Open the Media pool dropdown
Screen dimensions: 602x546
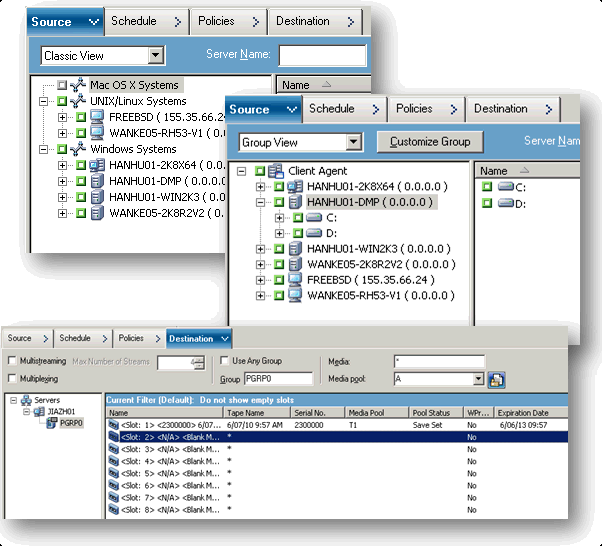point(478,379)
